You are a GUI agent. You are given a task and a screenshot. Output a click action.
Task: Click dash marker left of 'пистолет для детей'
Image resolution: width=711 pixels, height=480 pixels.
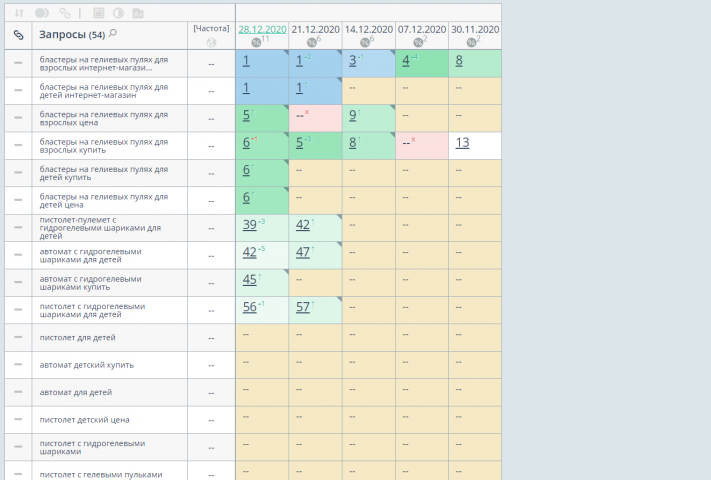pos(18,337)
